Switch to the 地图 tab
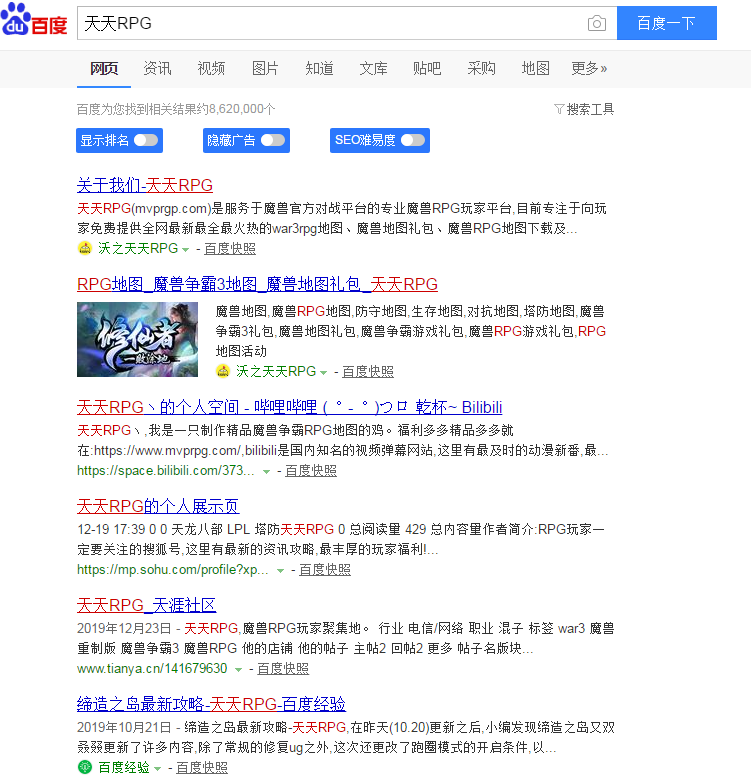The image size is (751, 784). [x=536, y=68]
